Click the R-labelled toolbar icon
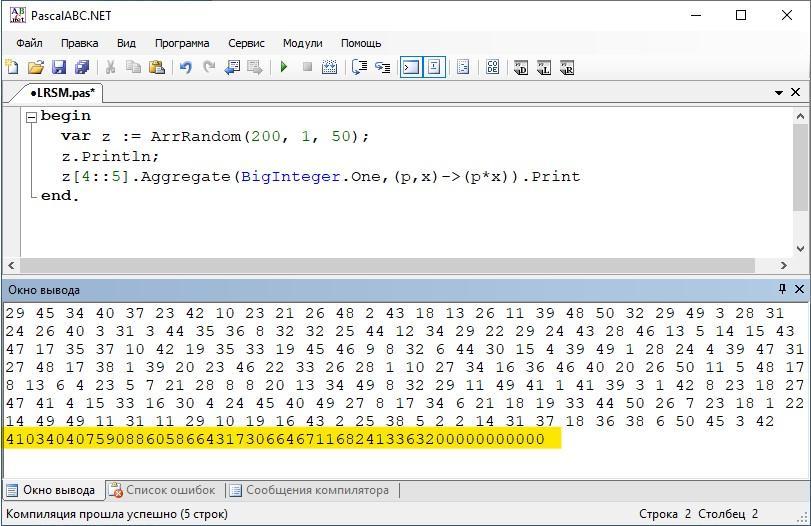811x526 pixels. [567, 68]
